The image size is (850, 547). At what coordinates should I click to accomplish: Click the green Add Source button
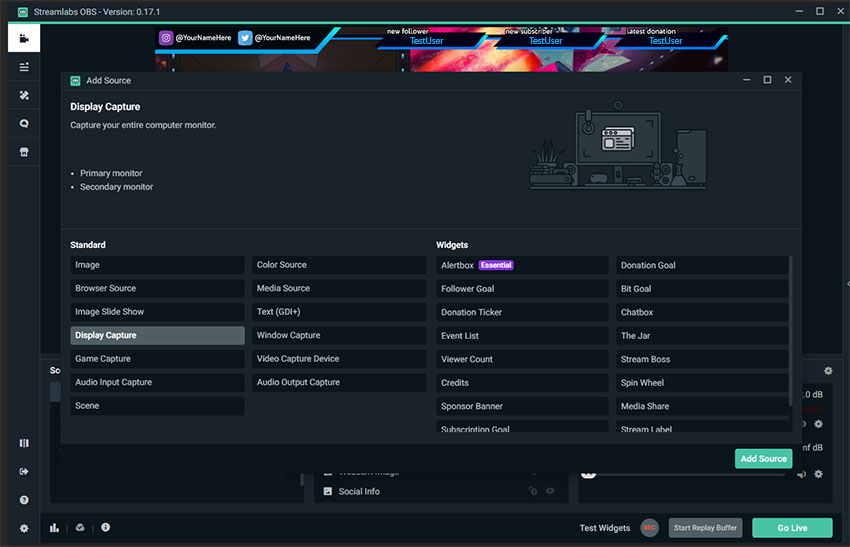(x=763, y=459)
